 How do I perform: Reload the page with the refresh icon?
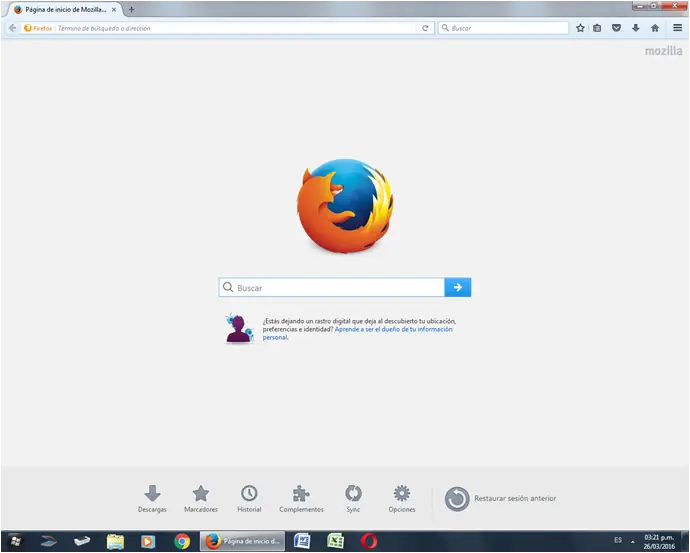(425, 28)
